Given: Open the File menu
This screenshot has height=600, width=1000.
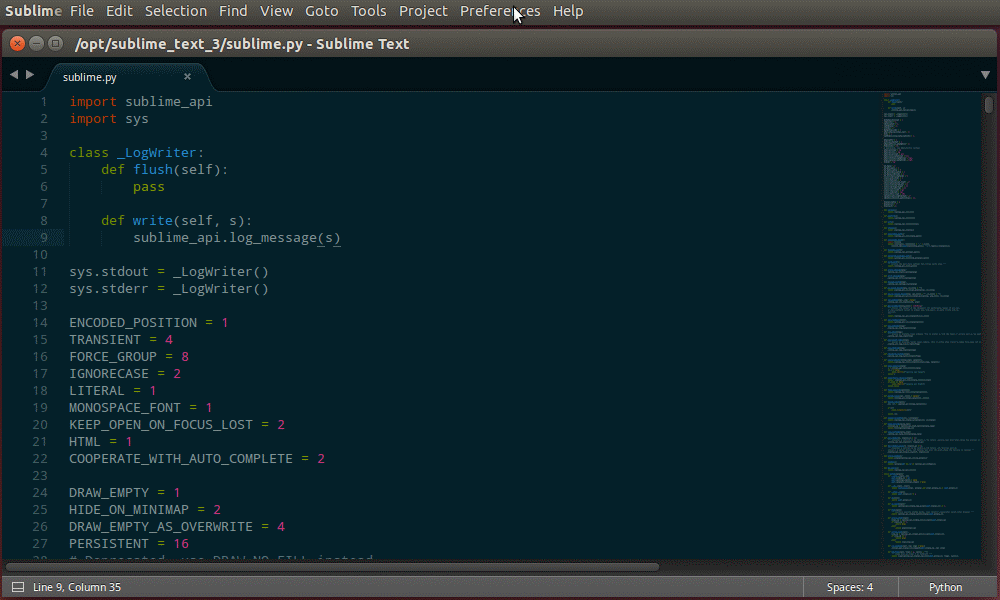Looking at the screenshot, I should point(82,11).
